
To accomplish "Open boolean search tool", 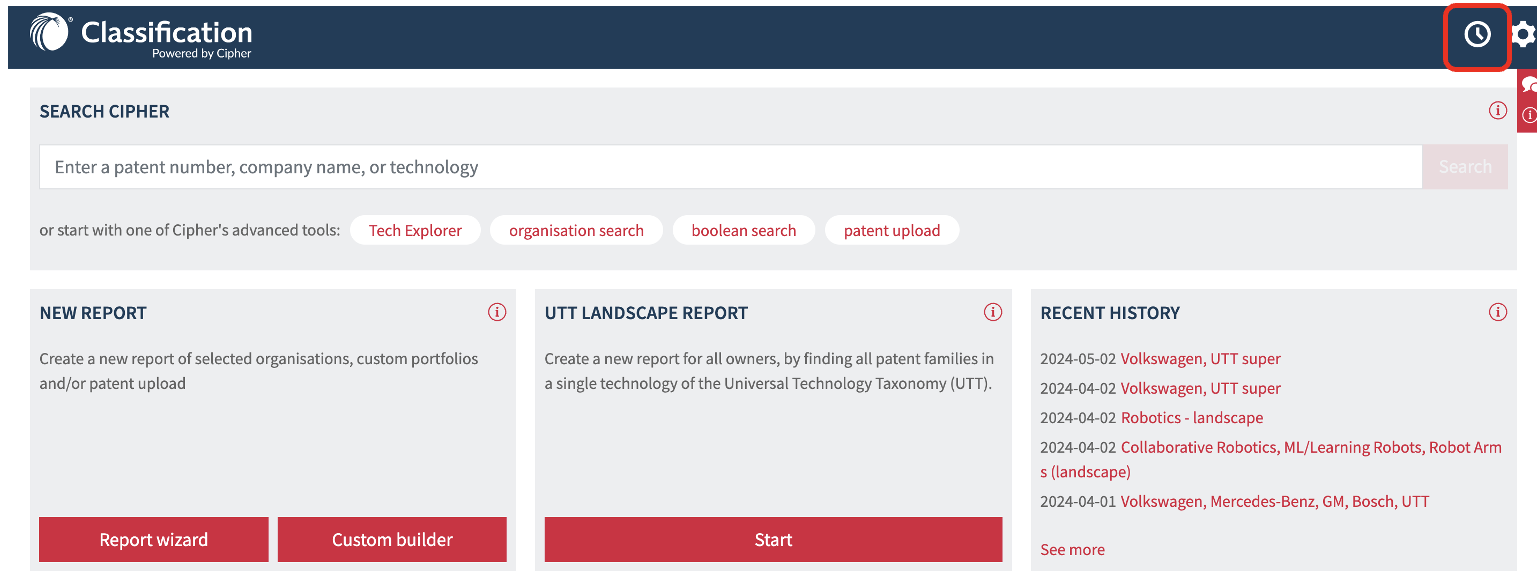I will point(744,230).
